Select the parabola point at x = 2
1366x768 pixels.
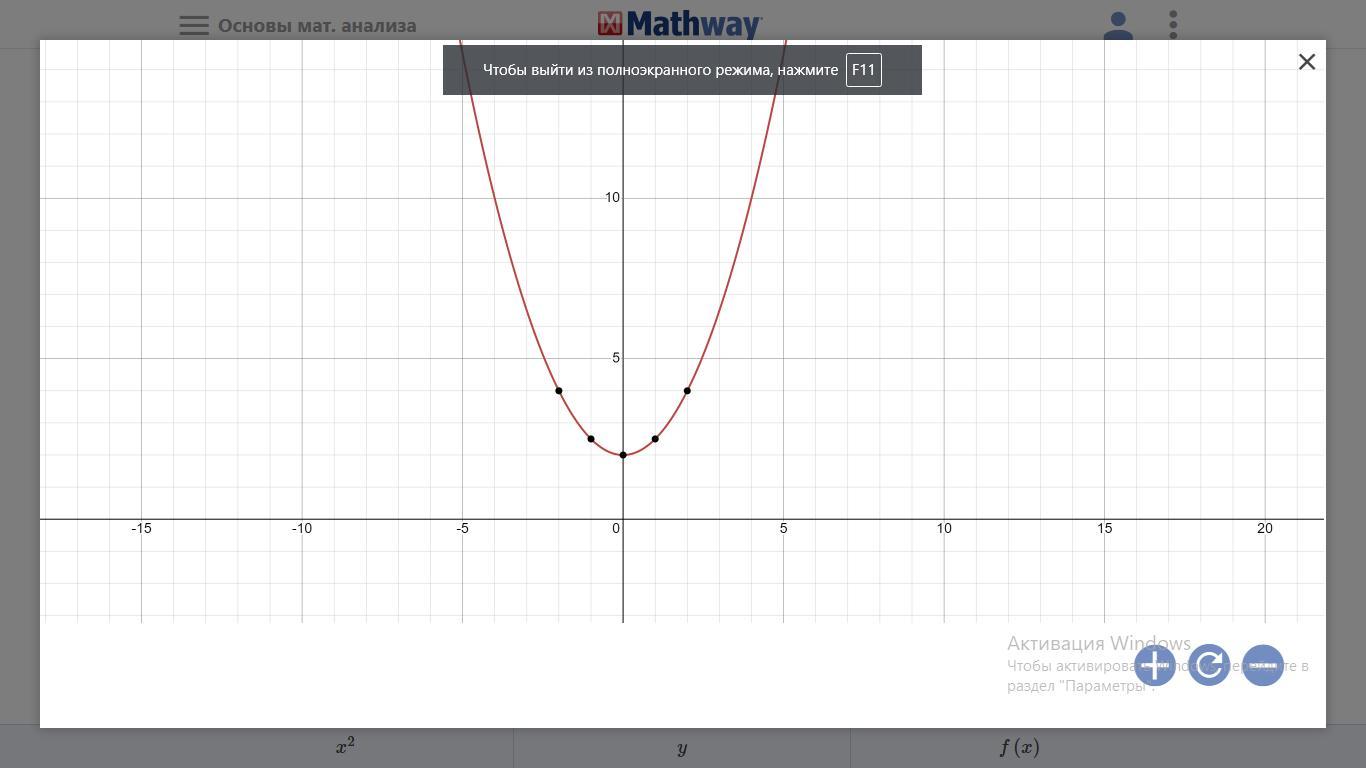click(687, 391)
